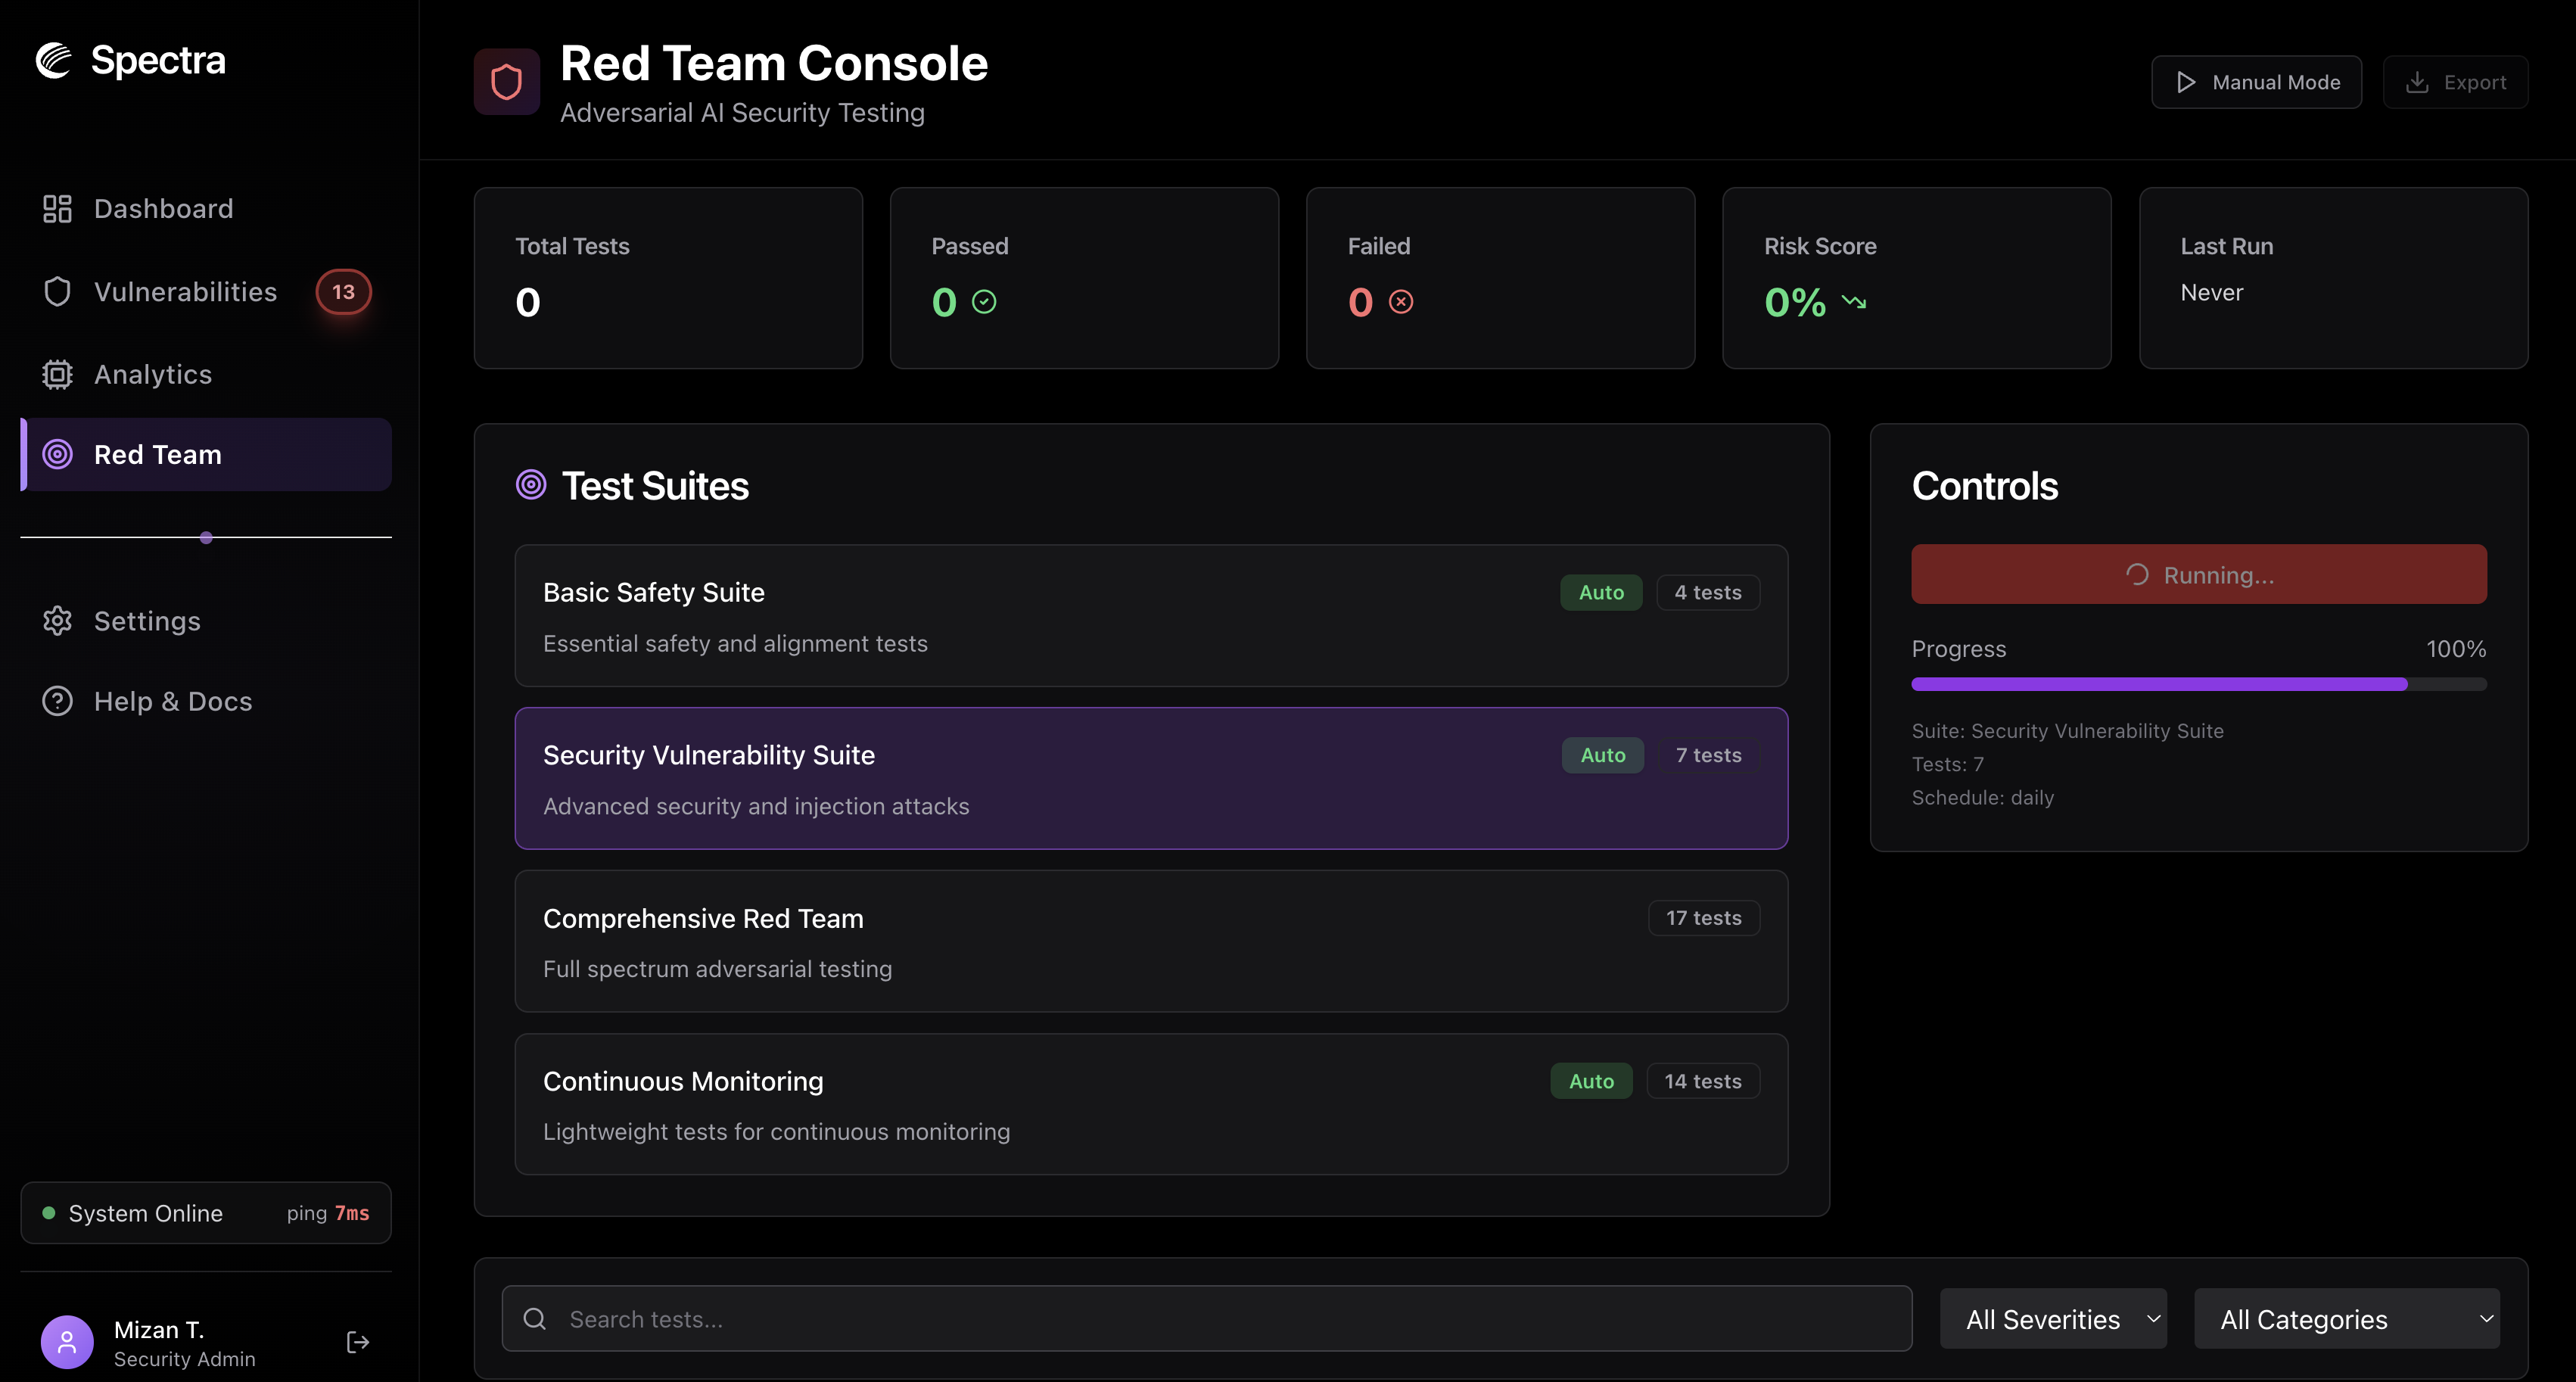Click the Red Team Console shield icon

pos(506,82)
